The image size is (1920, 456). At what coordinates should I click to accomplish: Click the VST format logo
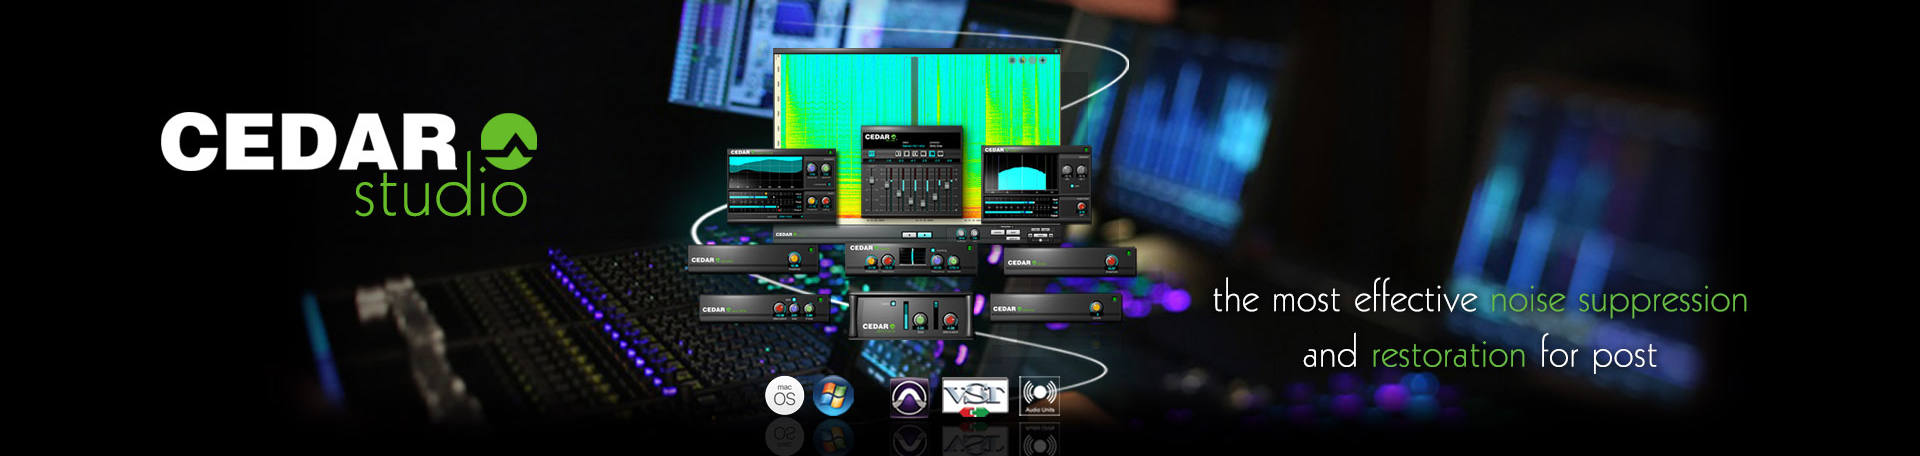[974, 397]
